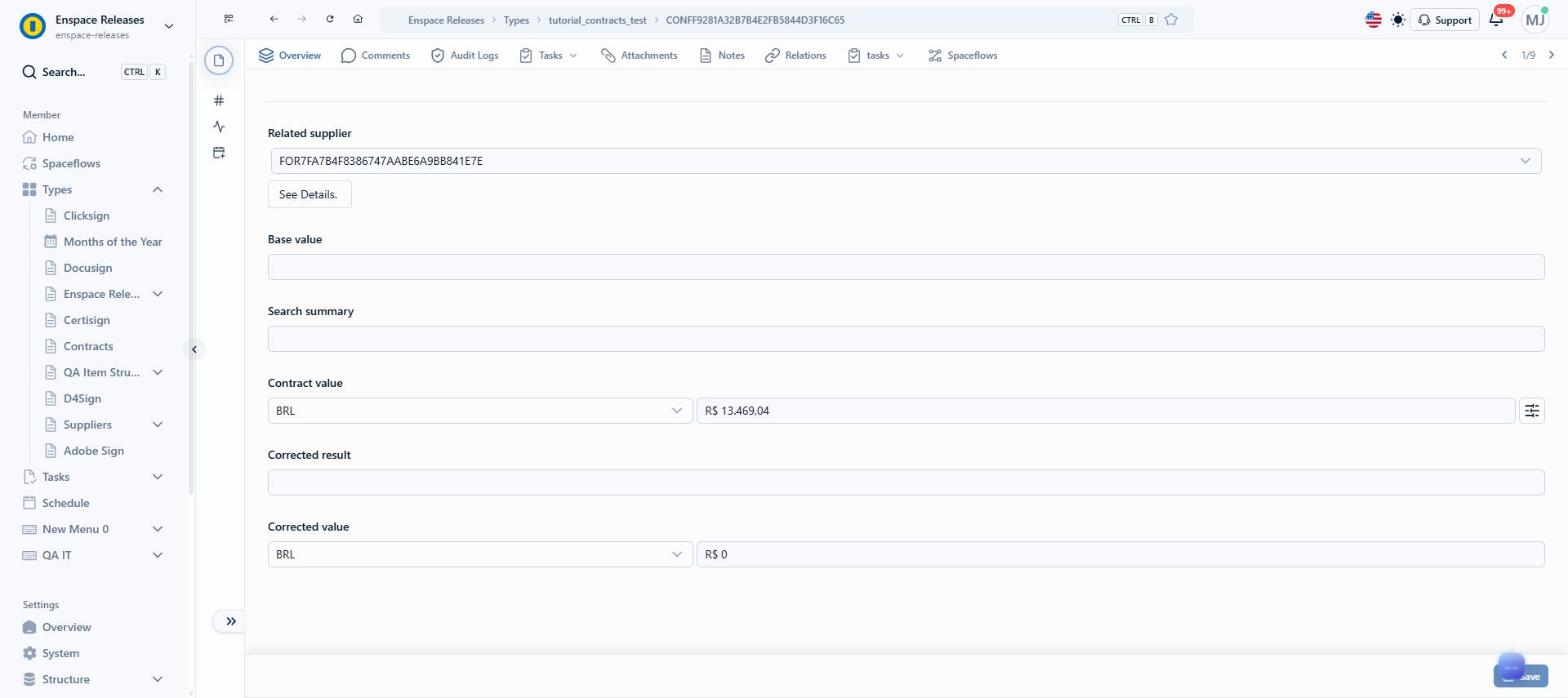Open the Contract value settings sliders icon
This screenshot has height=698, width=1568.
click(x=1532, y=411)
